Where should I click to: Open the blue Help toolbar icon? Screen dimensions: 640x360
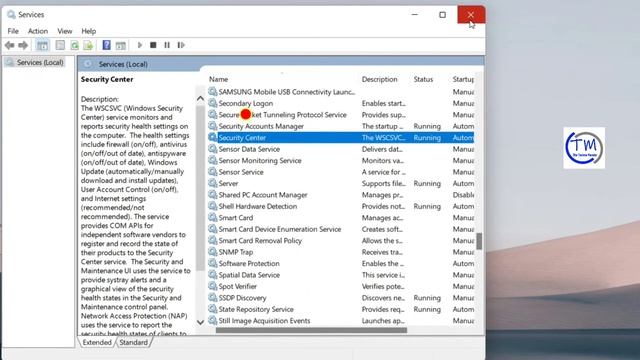click(107, 45)
